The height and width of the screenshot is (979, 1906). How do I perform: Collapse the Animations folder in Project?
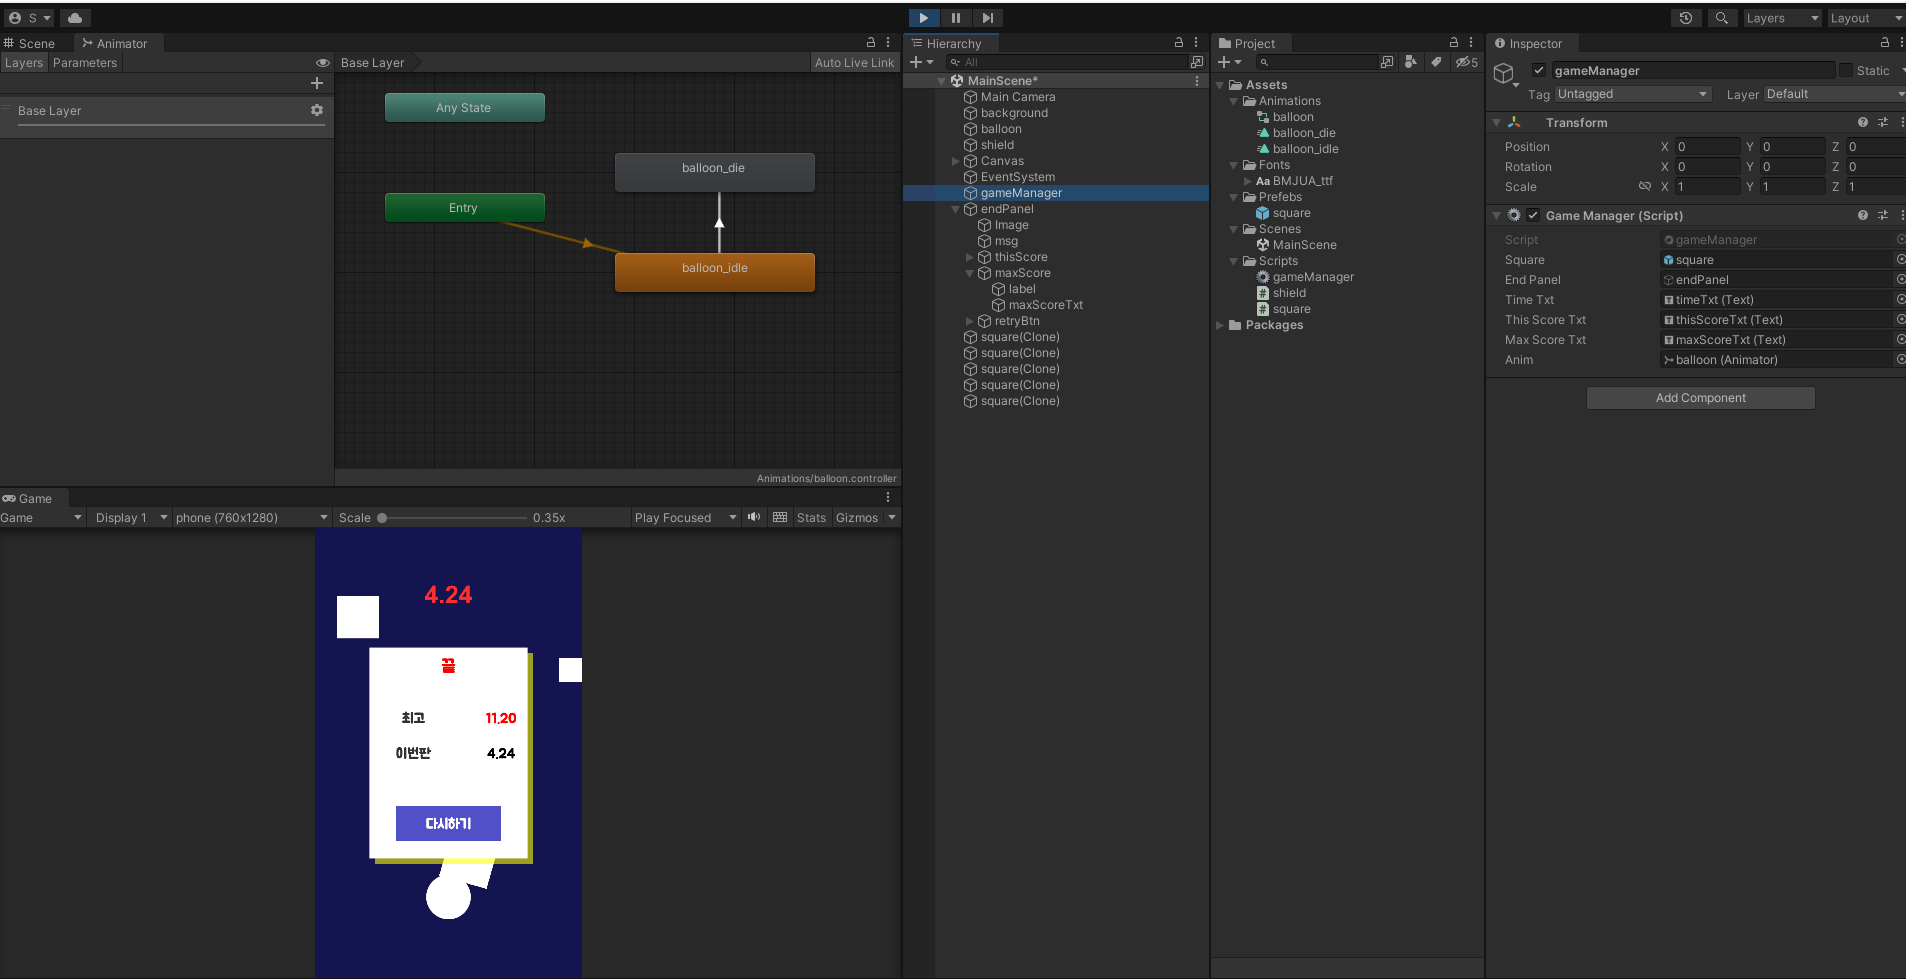(x=1234, y=101)
